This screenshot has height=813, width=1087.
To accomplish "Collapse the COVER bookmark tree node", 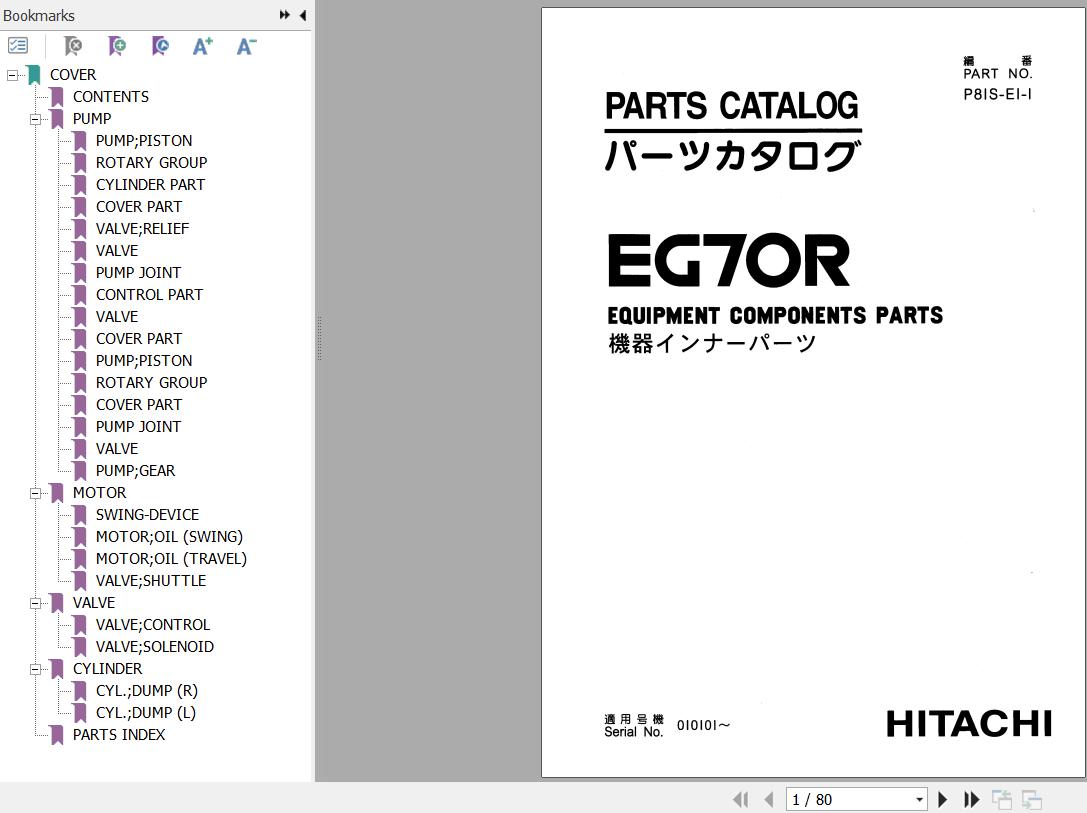I will tap(12, 75).
